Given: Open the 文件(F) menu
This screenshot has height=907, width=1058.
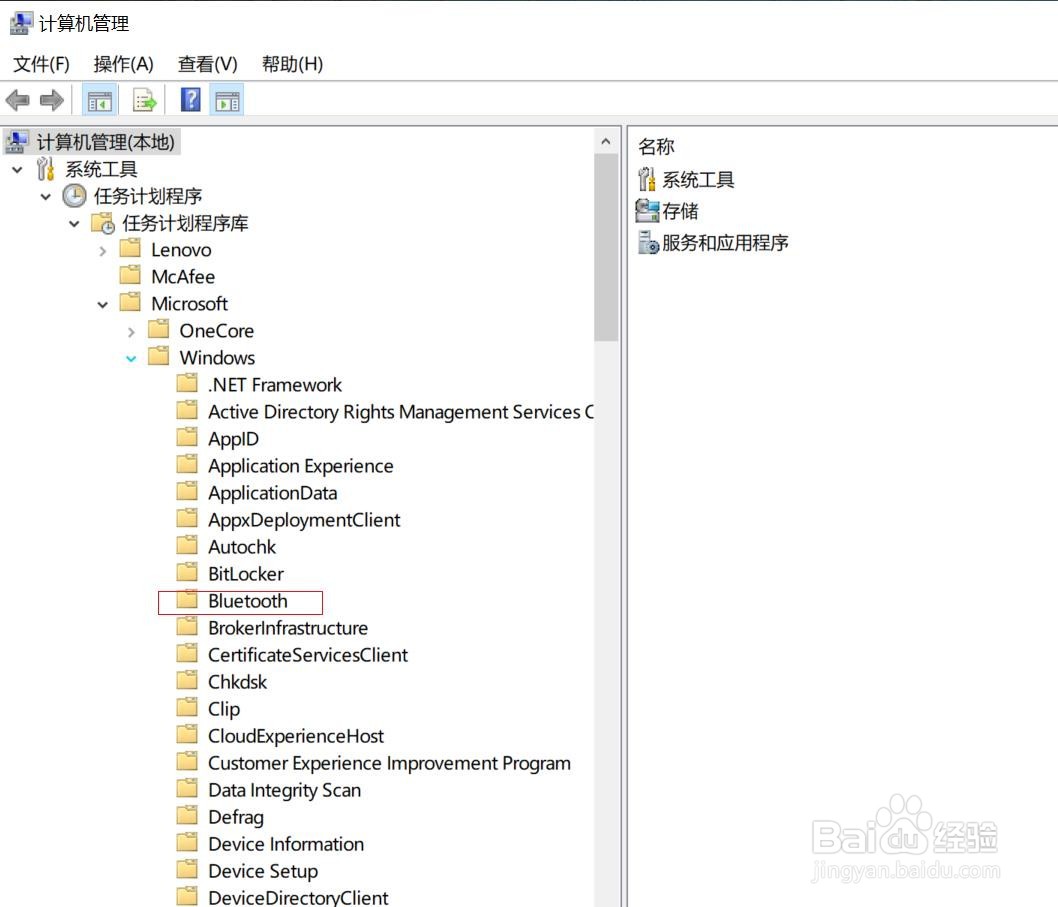Looking at the screenshot, I should pyautogui.click(x=41, y=64).
